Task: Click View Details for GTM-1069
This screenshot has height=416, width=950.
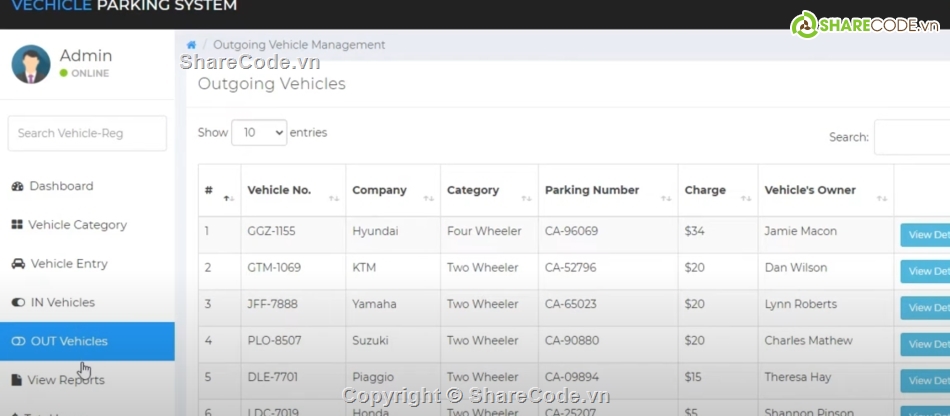Action: pos(925,271)
